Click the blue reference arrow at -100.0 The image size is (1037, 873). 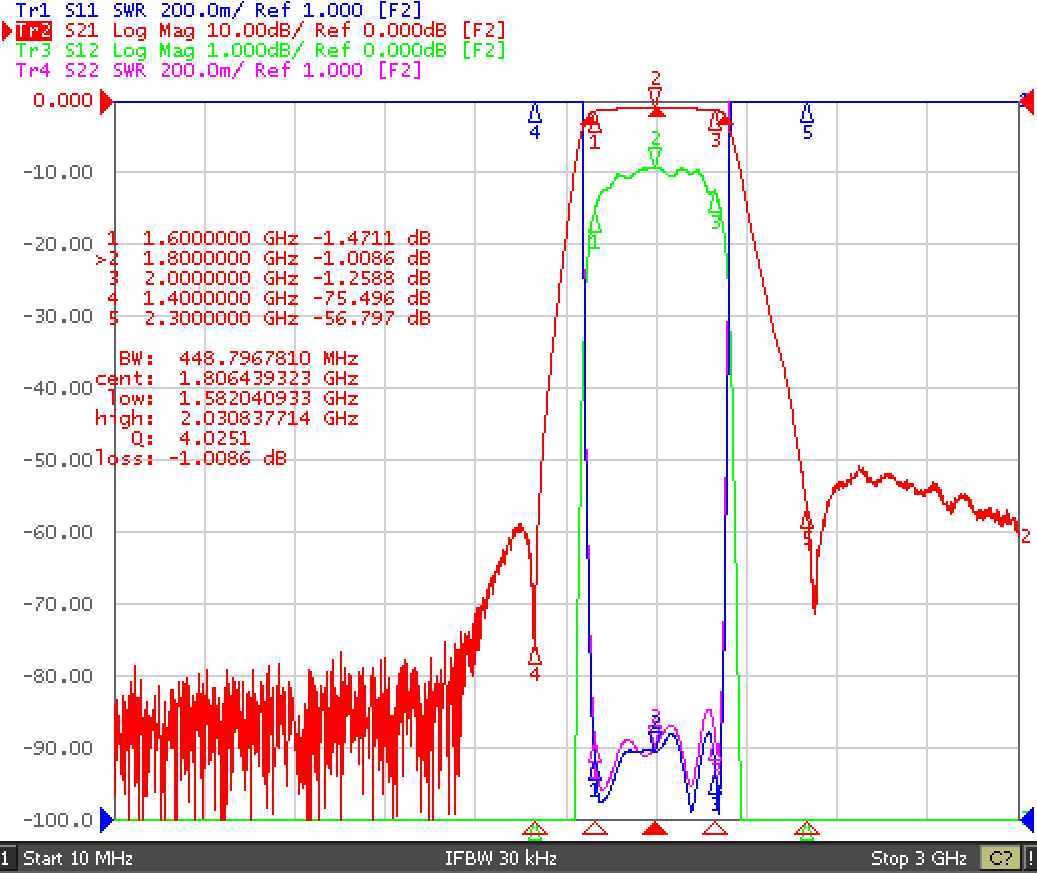pyautogui.click(x=106, y=819)
